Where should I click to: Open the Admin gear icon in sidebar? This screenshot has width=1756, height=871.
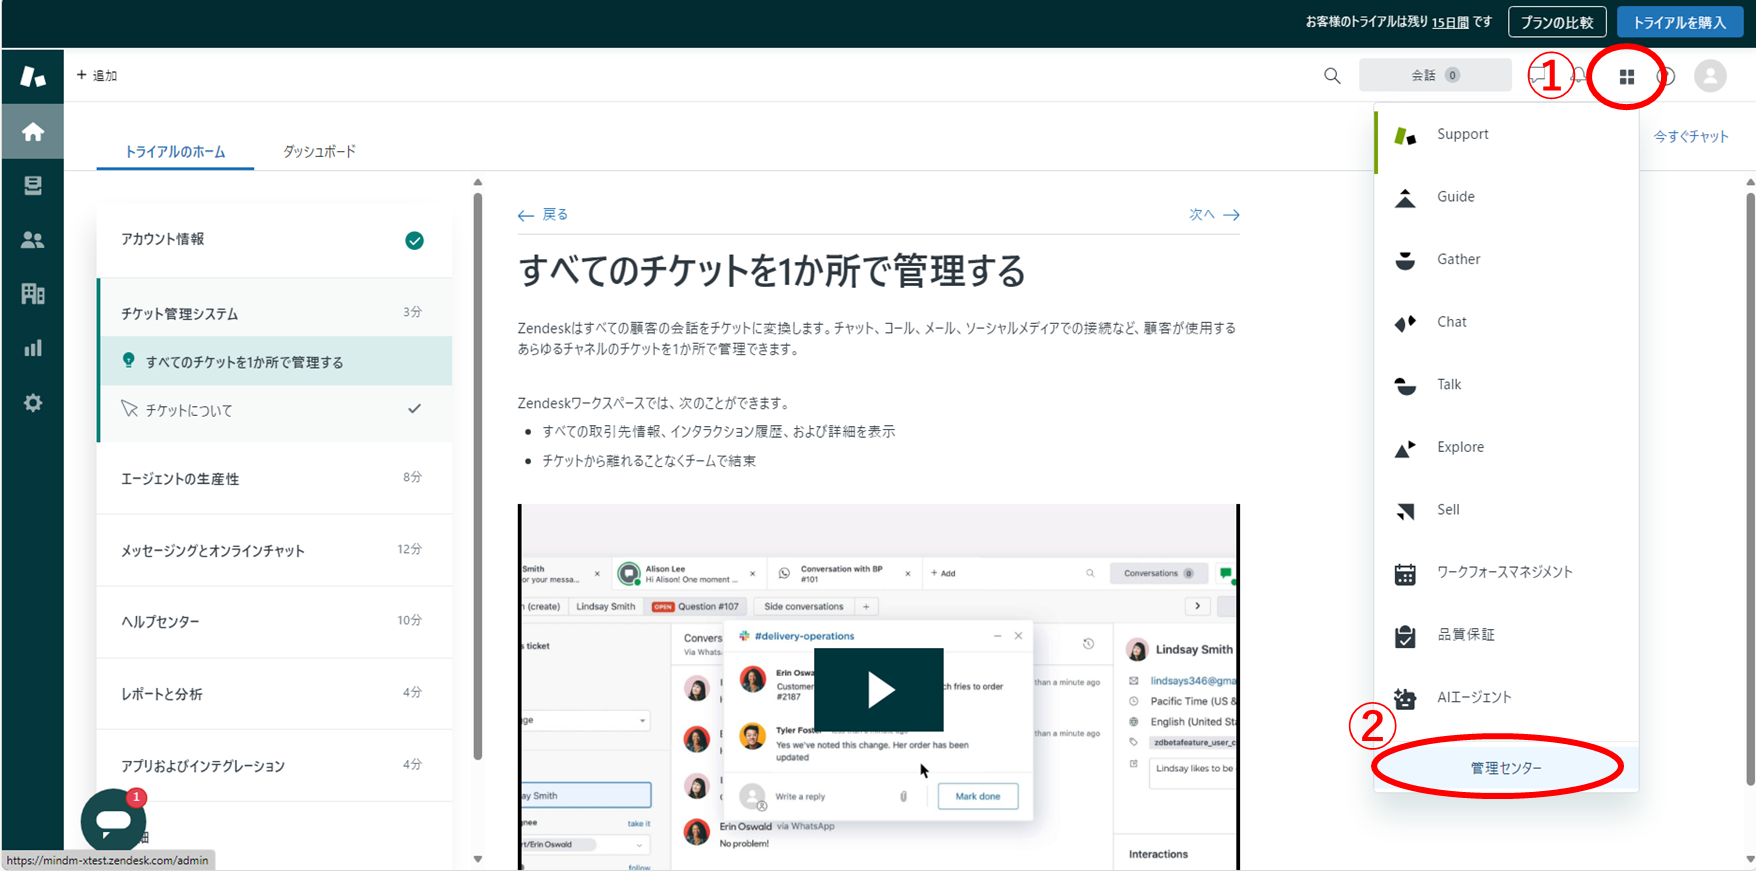coord(33,403)
